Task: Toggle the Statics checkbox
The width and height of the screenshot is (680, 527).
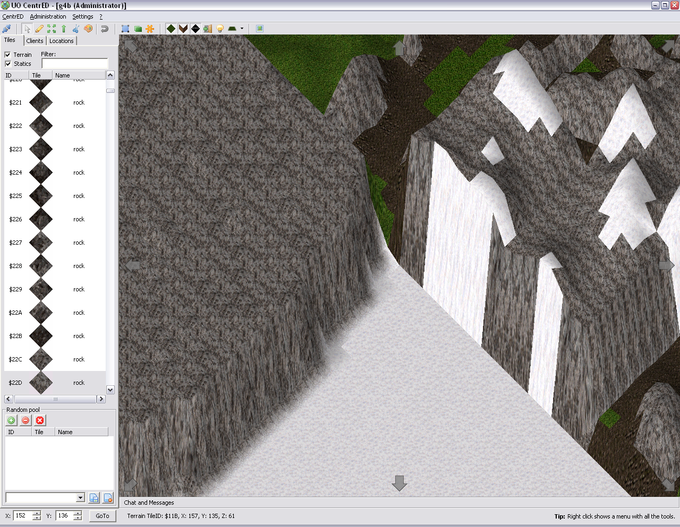Action: [8, 64]
